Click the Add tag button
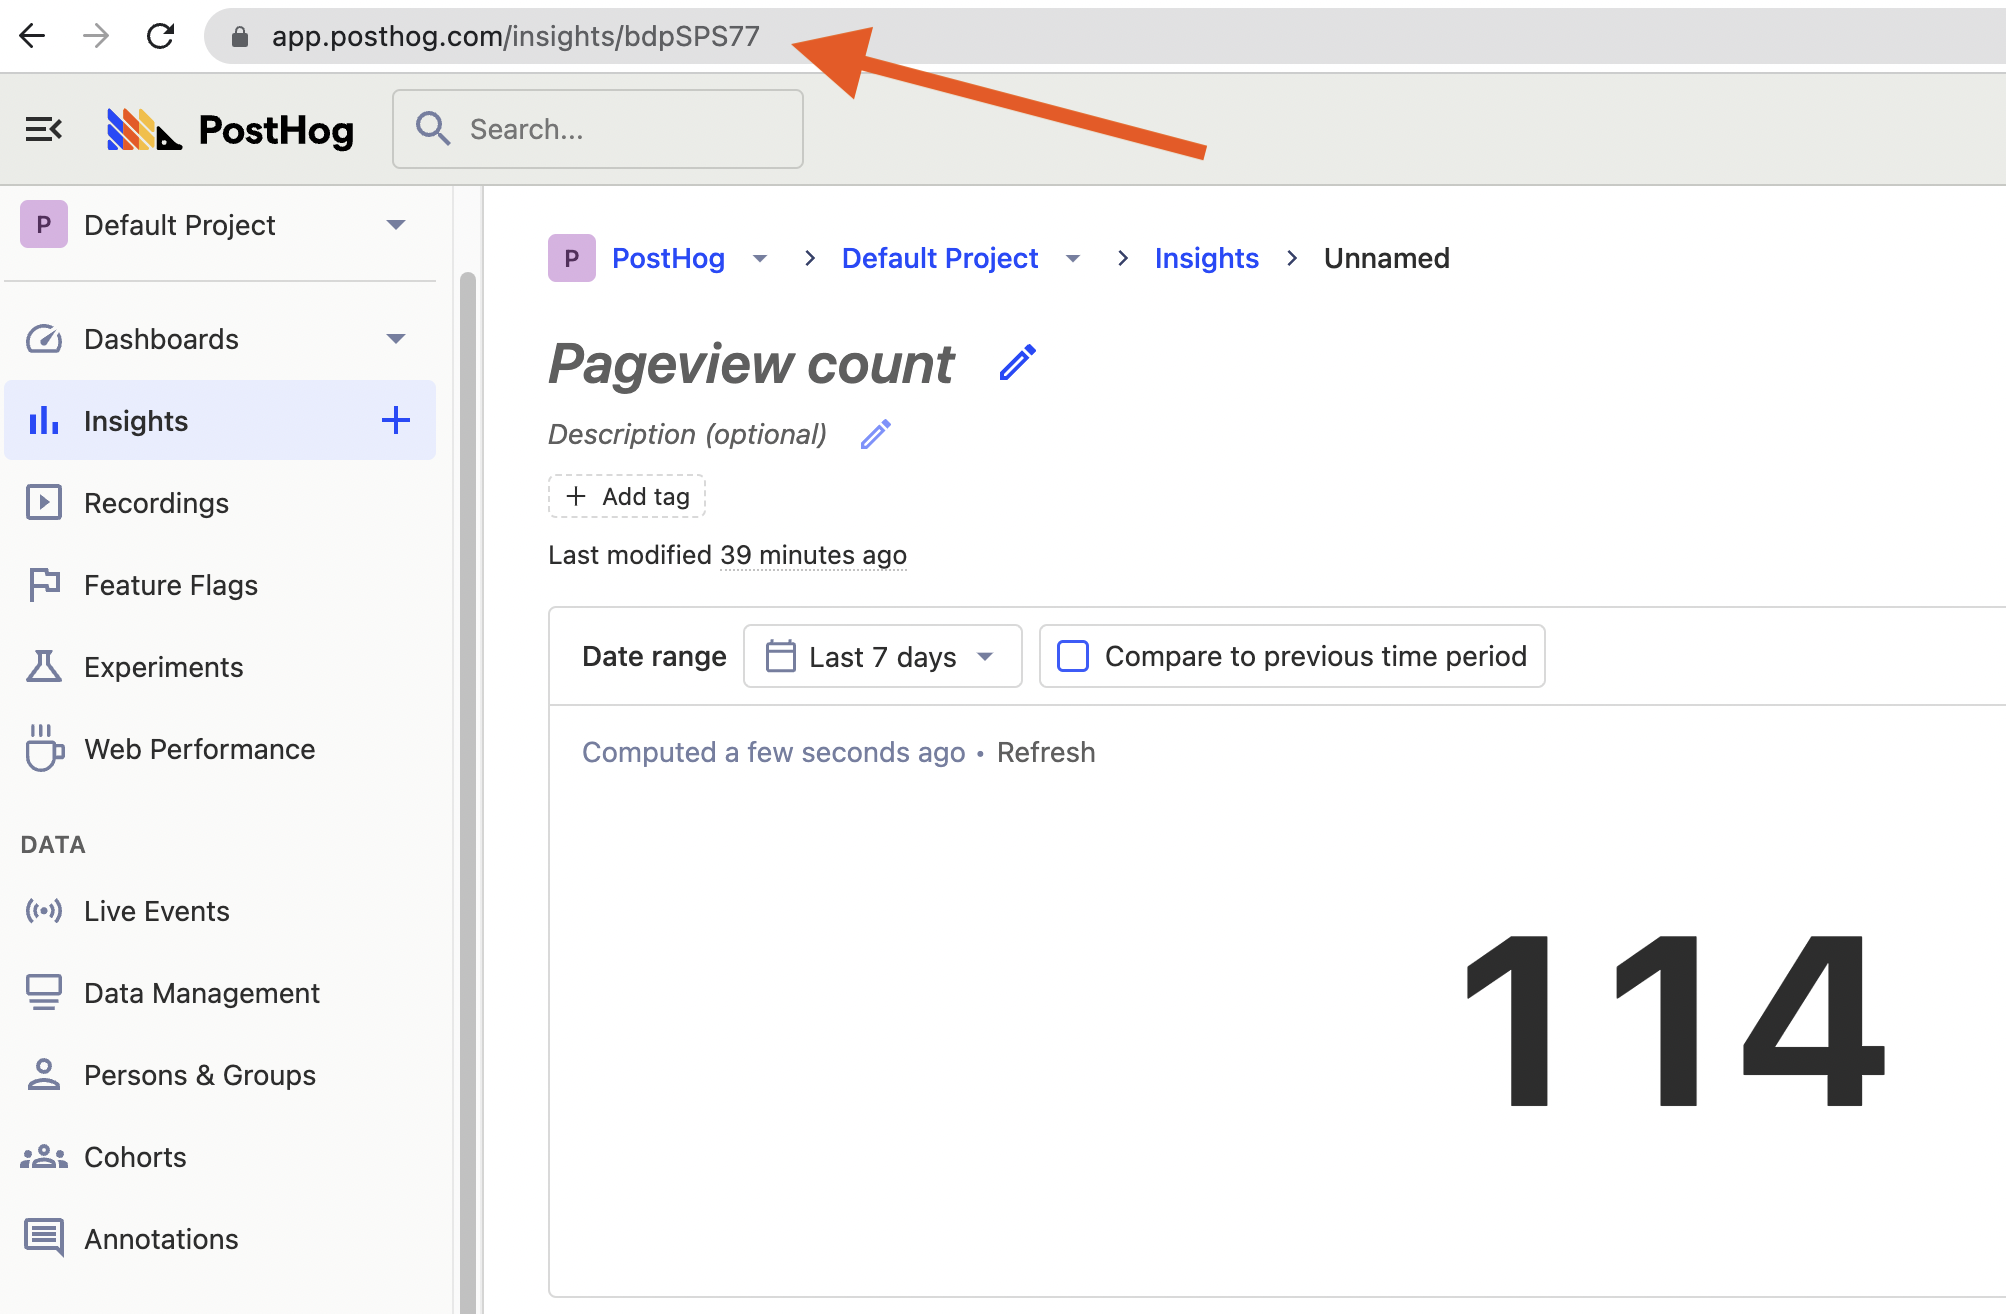Viewport: 2006px width, 1314px height. 627,496
